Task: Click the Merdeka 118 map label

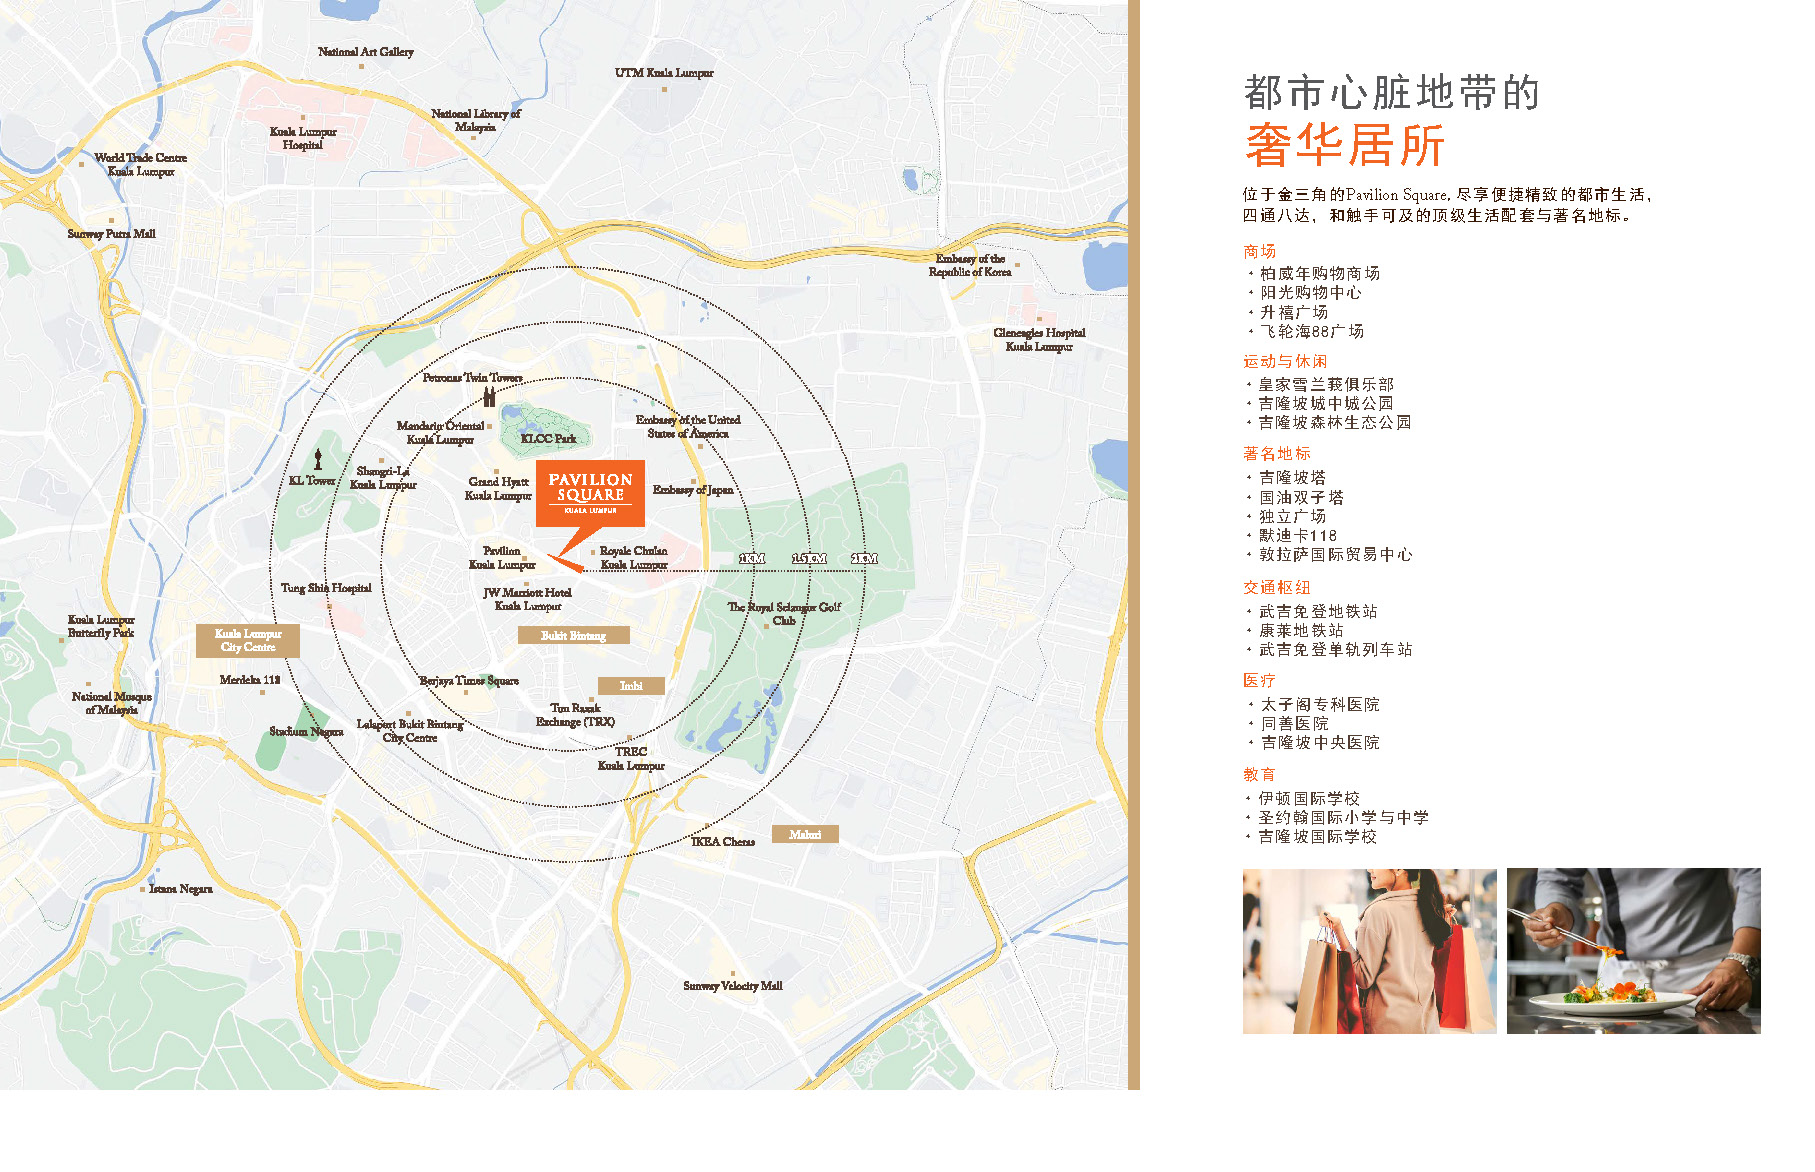Action: click(250, 680)
